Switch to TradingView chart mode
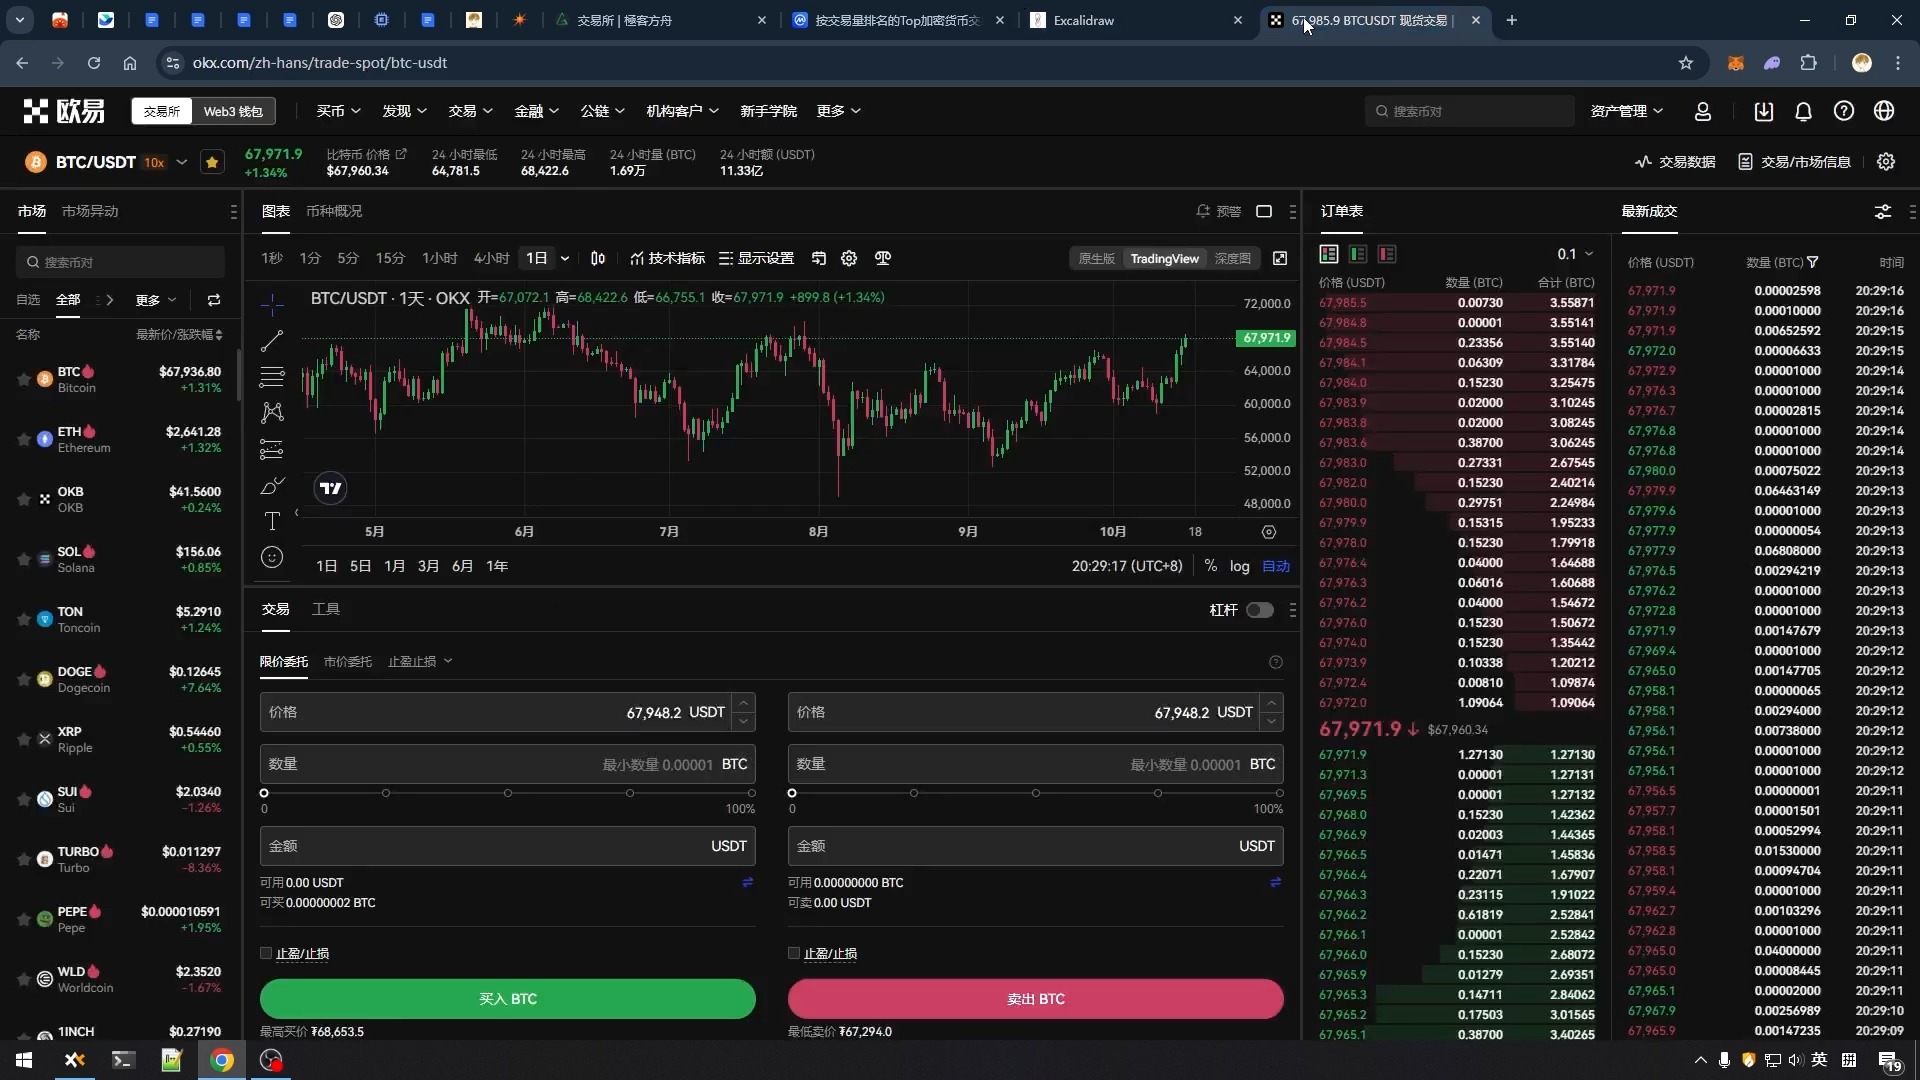The width and height of the screenshot is (1920, 1080). (1164, 258)
